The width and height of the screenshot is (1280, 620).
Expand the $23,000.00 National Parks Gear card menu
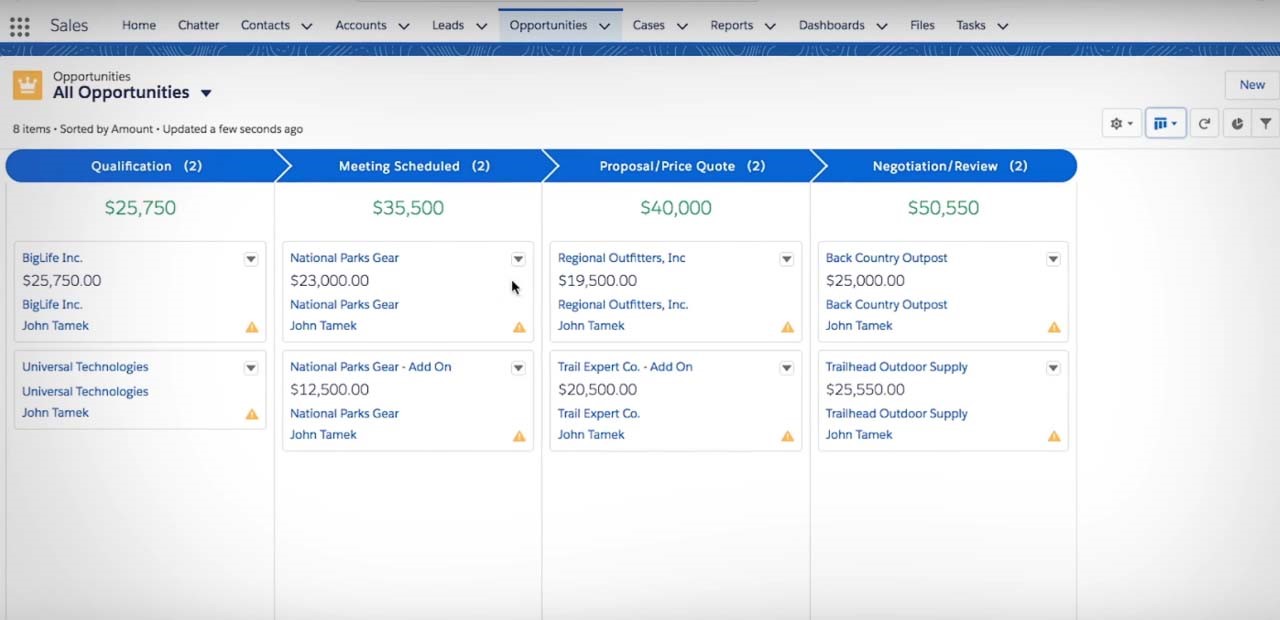518,259
